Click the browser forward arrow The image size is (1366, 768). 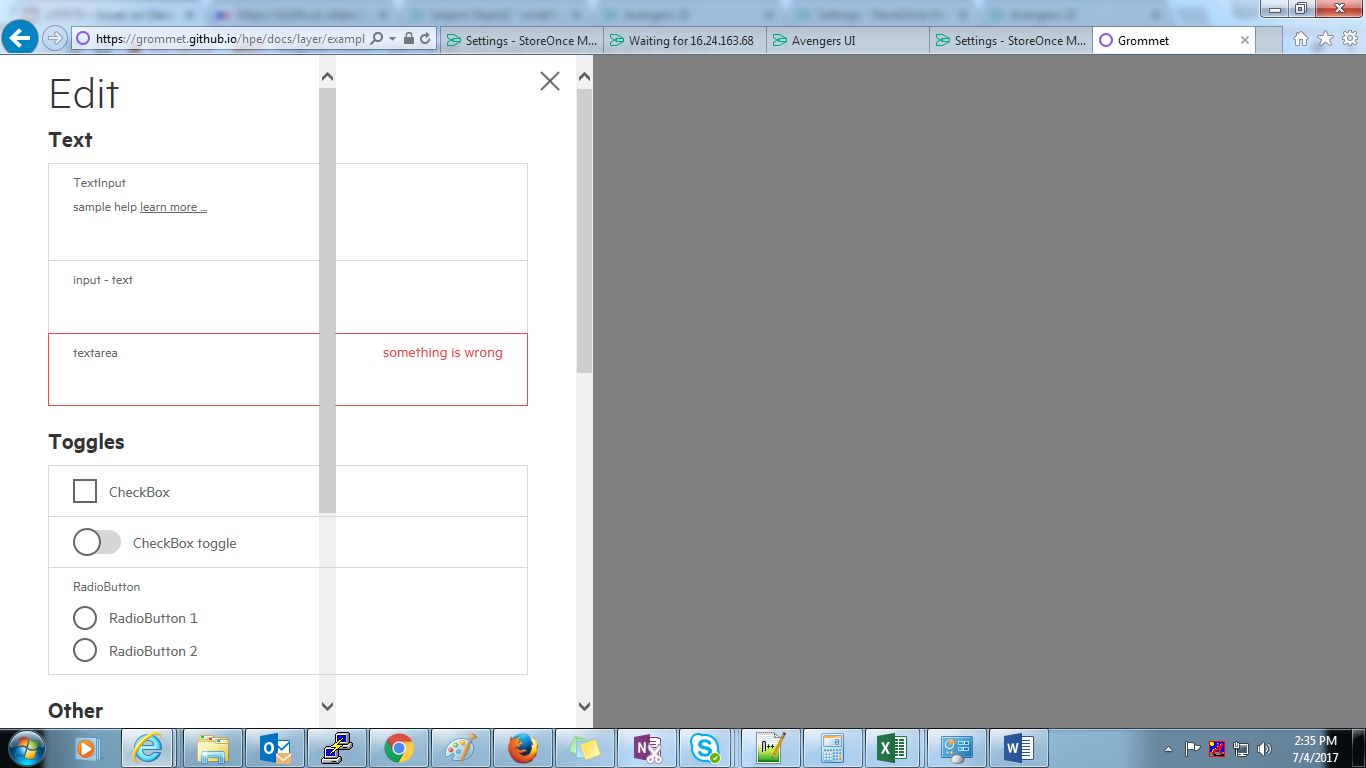click(54, 38)
